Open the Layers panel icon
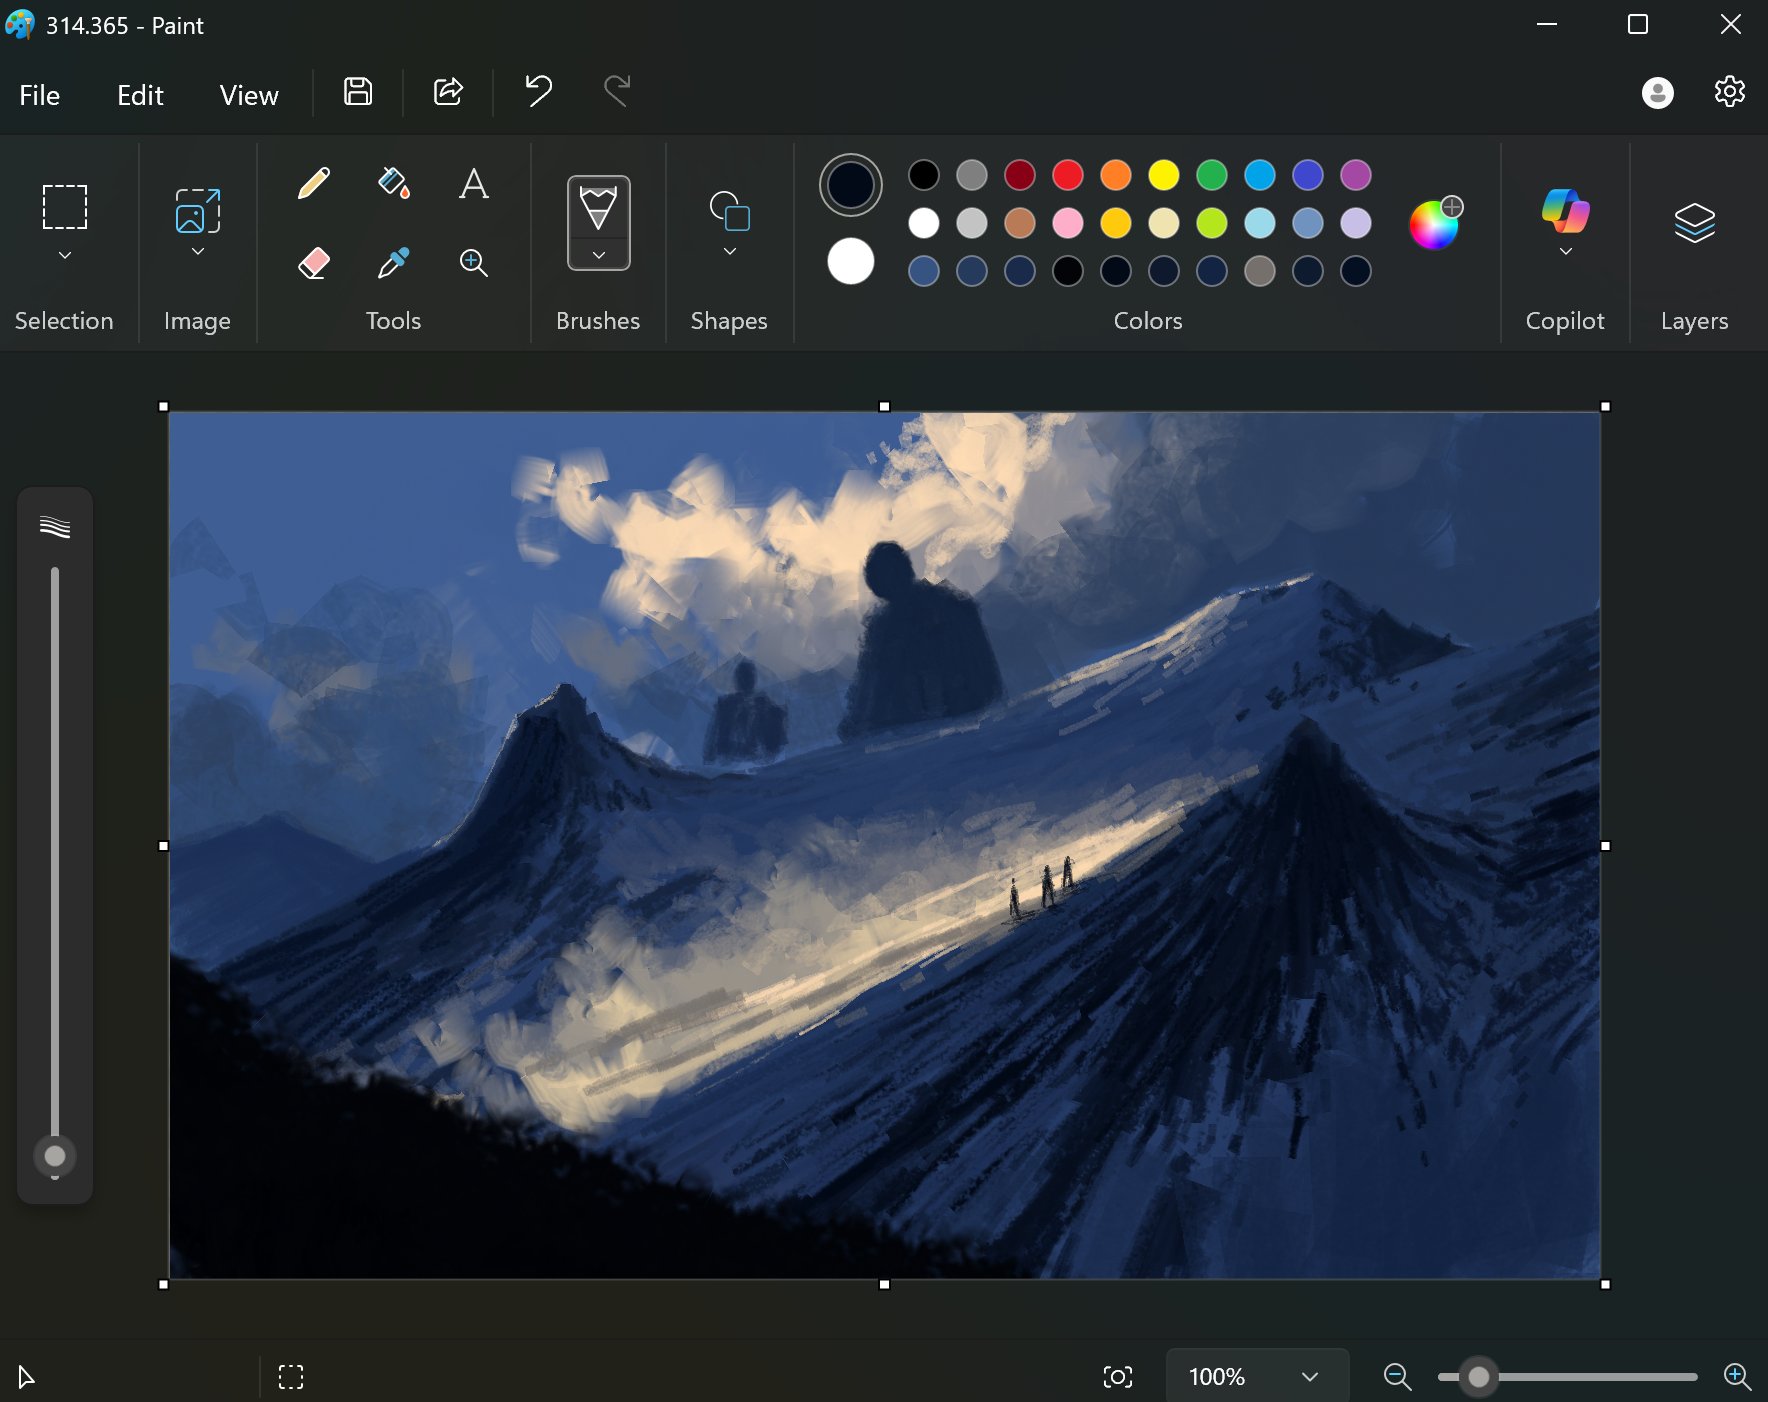Screen dimensions: 1768x1402 click(1695, 222)
